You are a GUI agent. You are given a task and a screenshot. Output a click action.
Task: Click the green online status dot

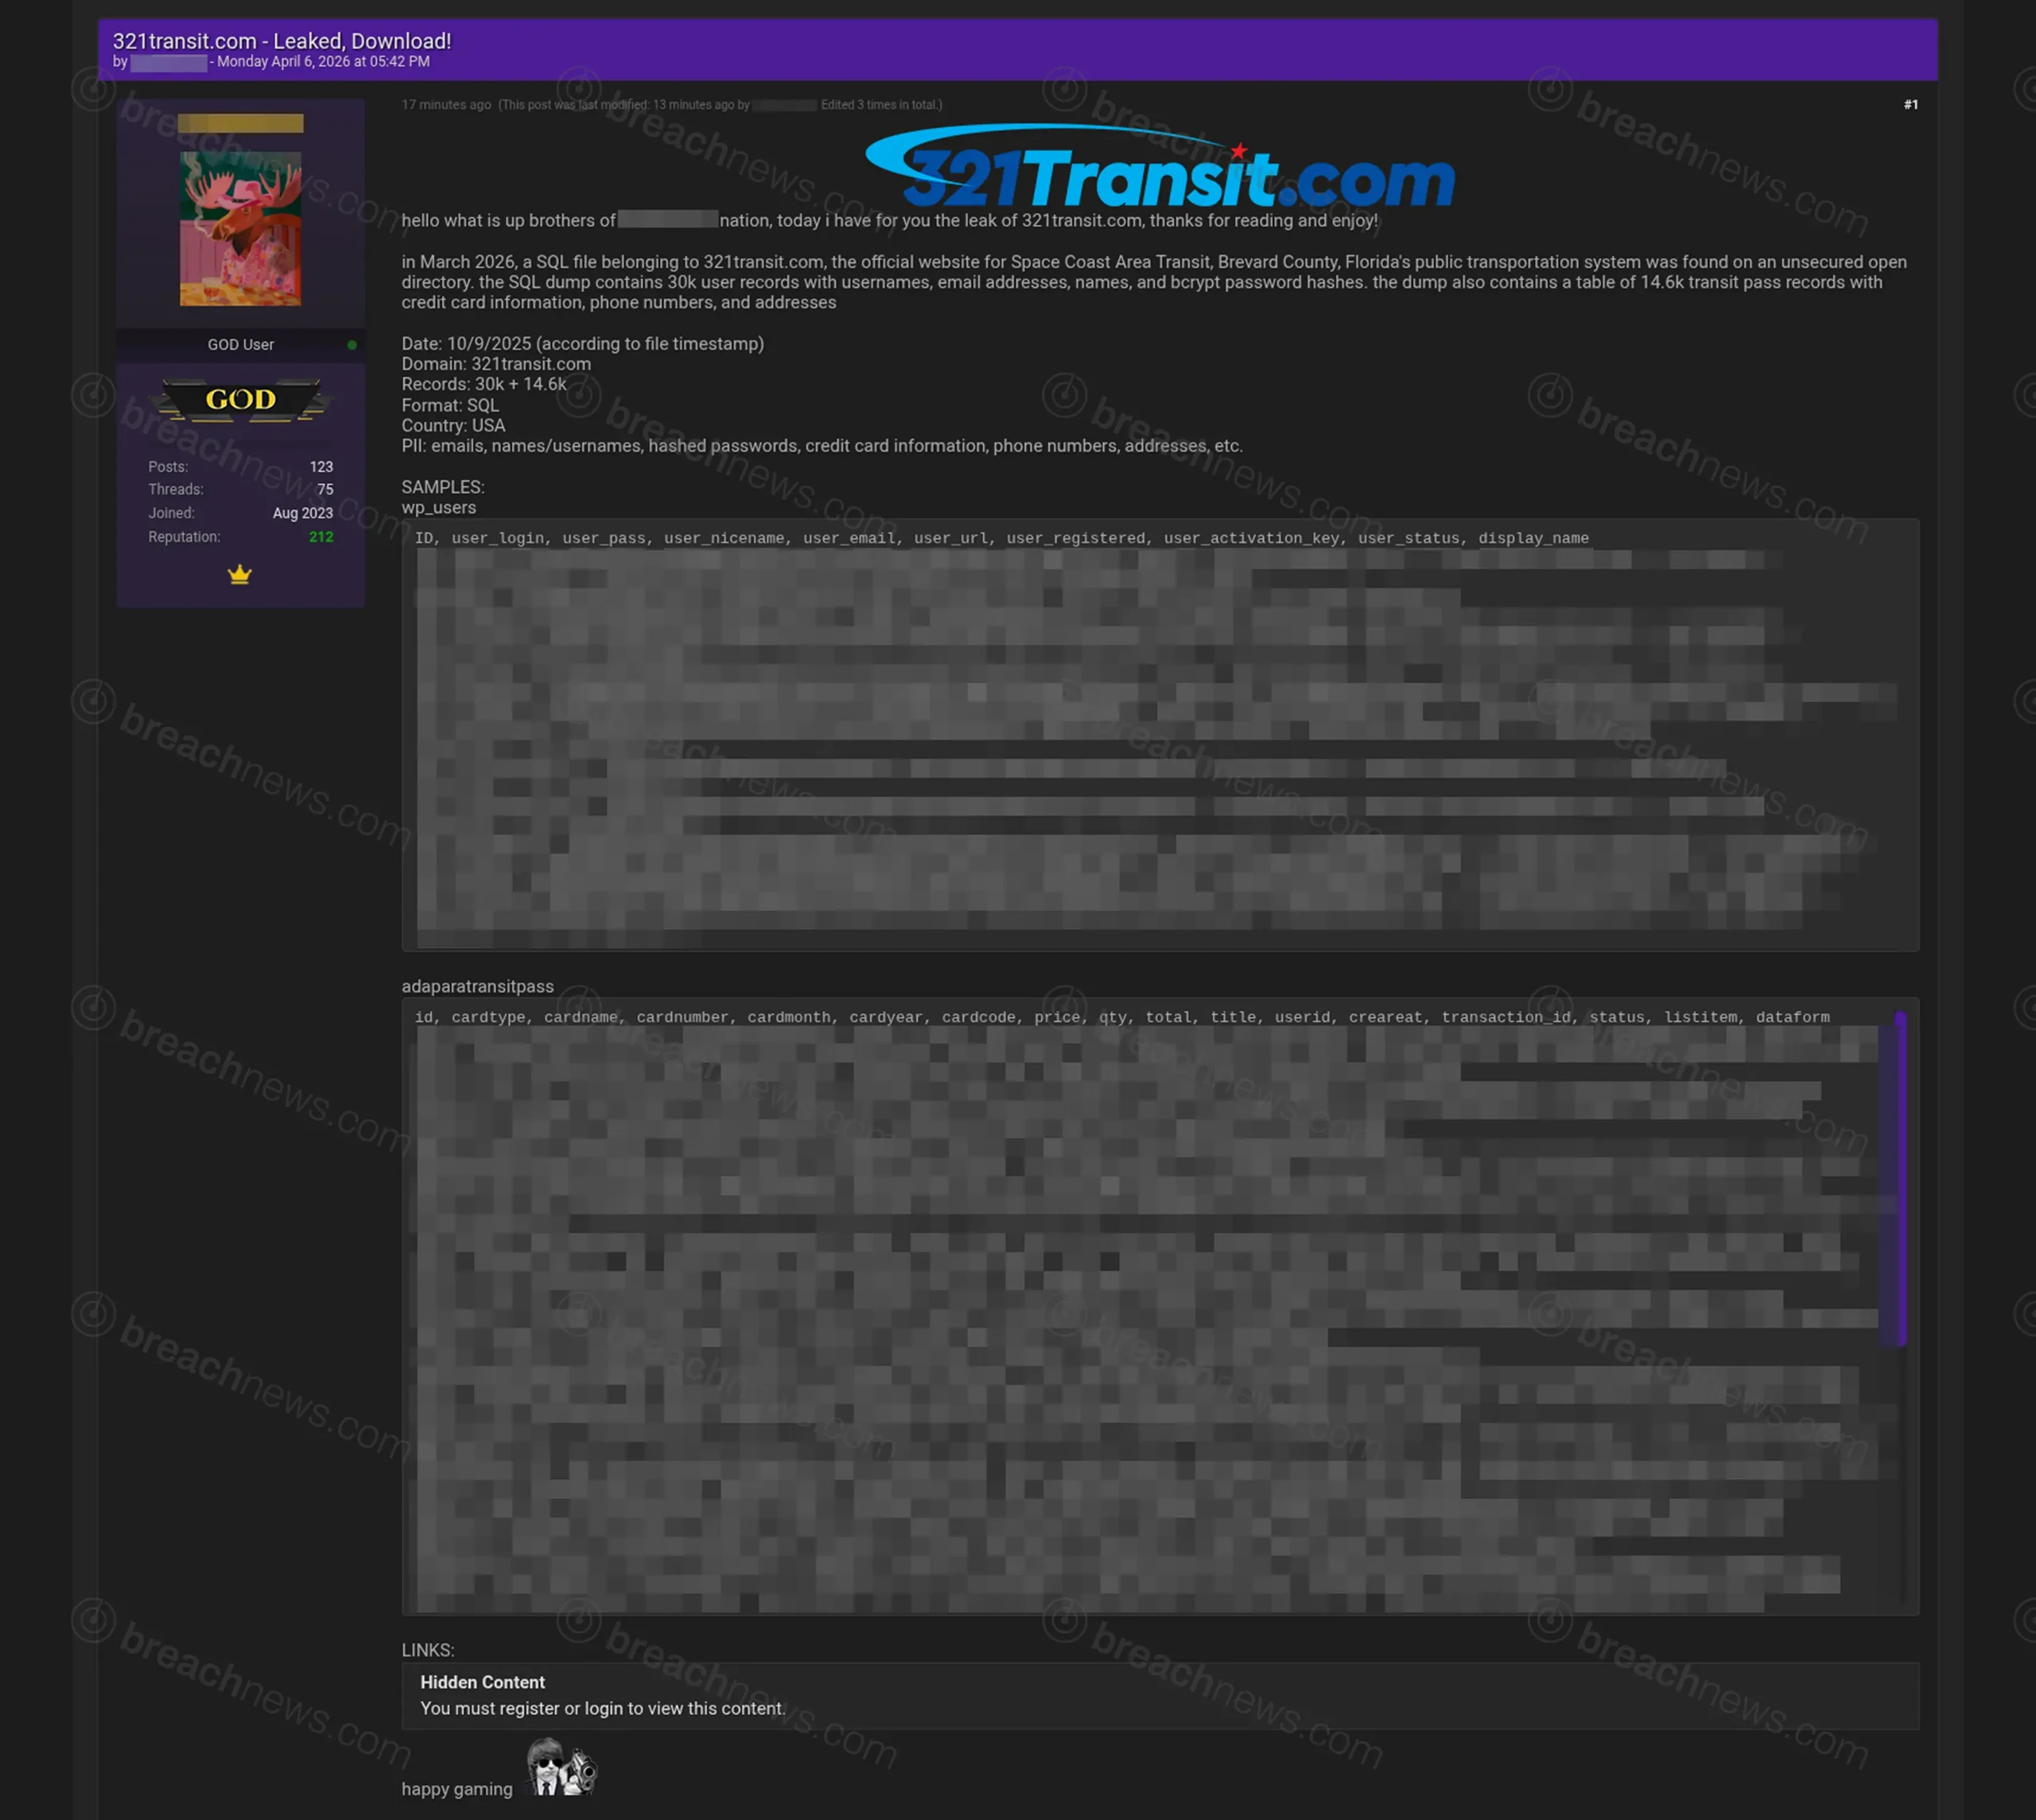pos(352,345)
